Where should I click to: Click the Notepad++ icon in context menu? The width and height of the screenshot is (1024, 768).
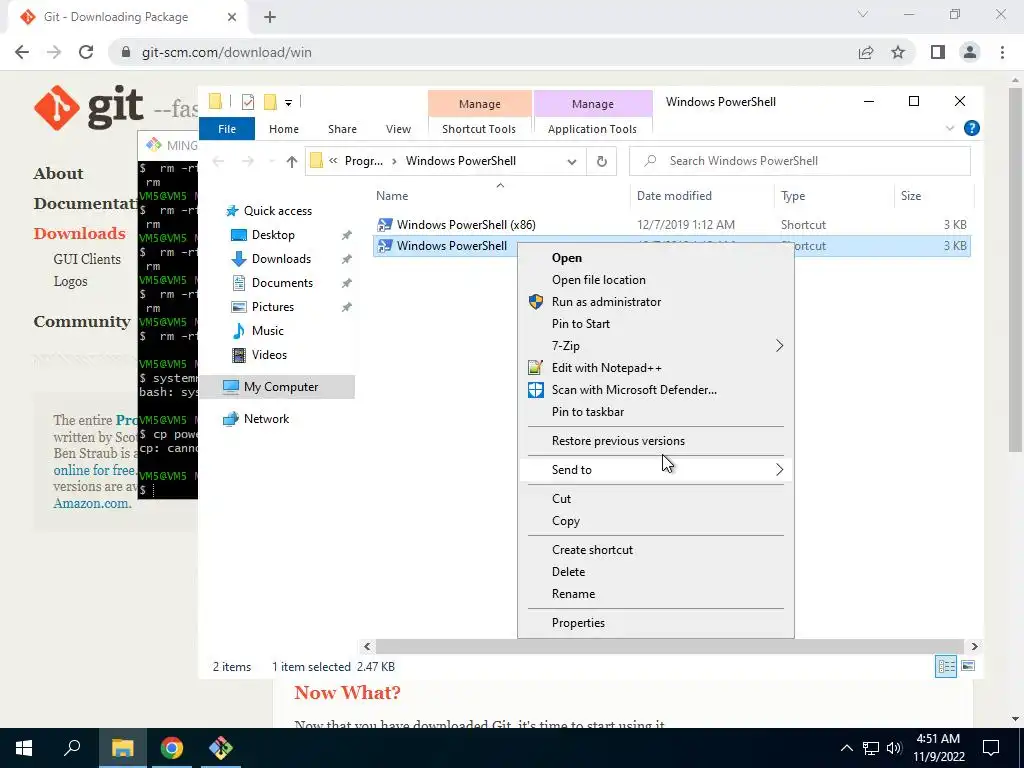click(536, 368)
